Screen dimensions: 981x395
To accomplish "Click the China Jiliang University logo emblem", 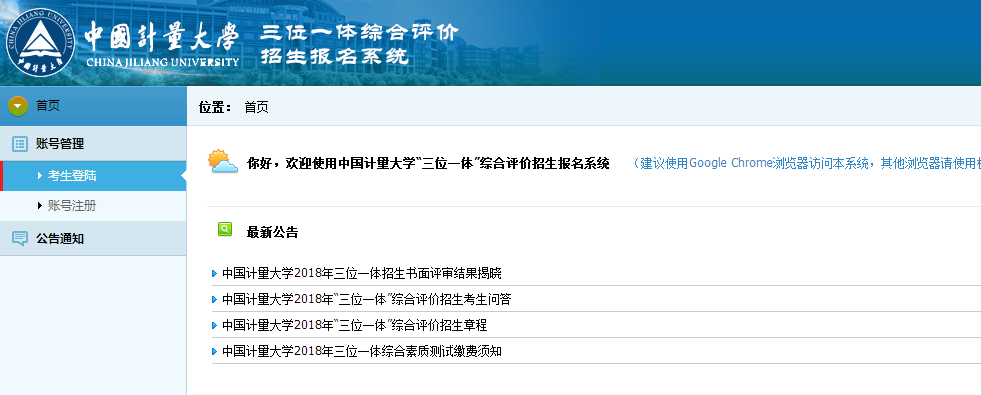I will point(41,42).
